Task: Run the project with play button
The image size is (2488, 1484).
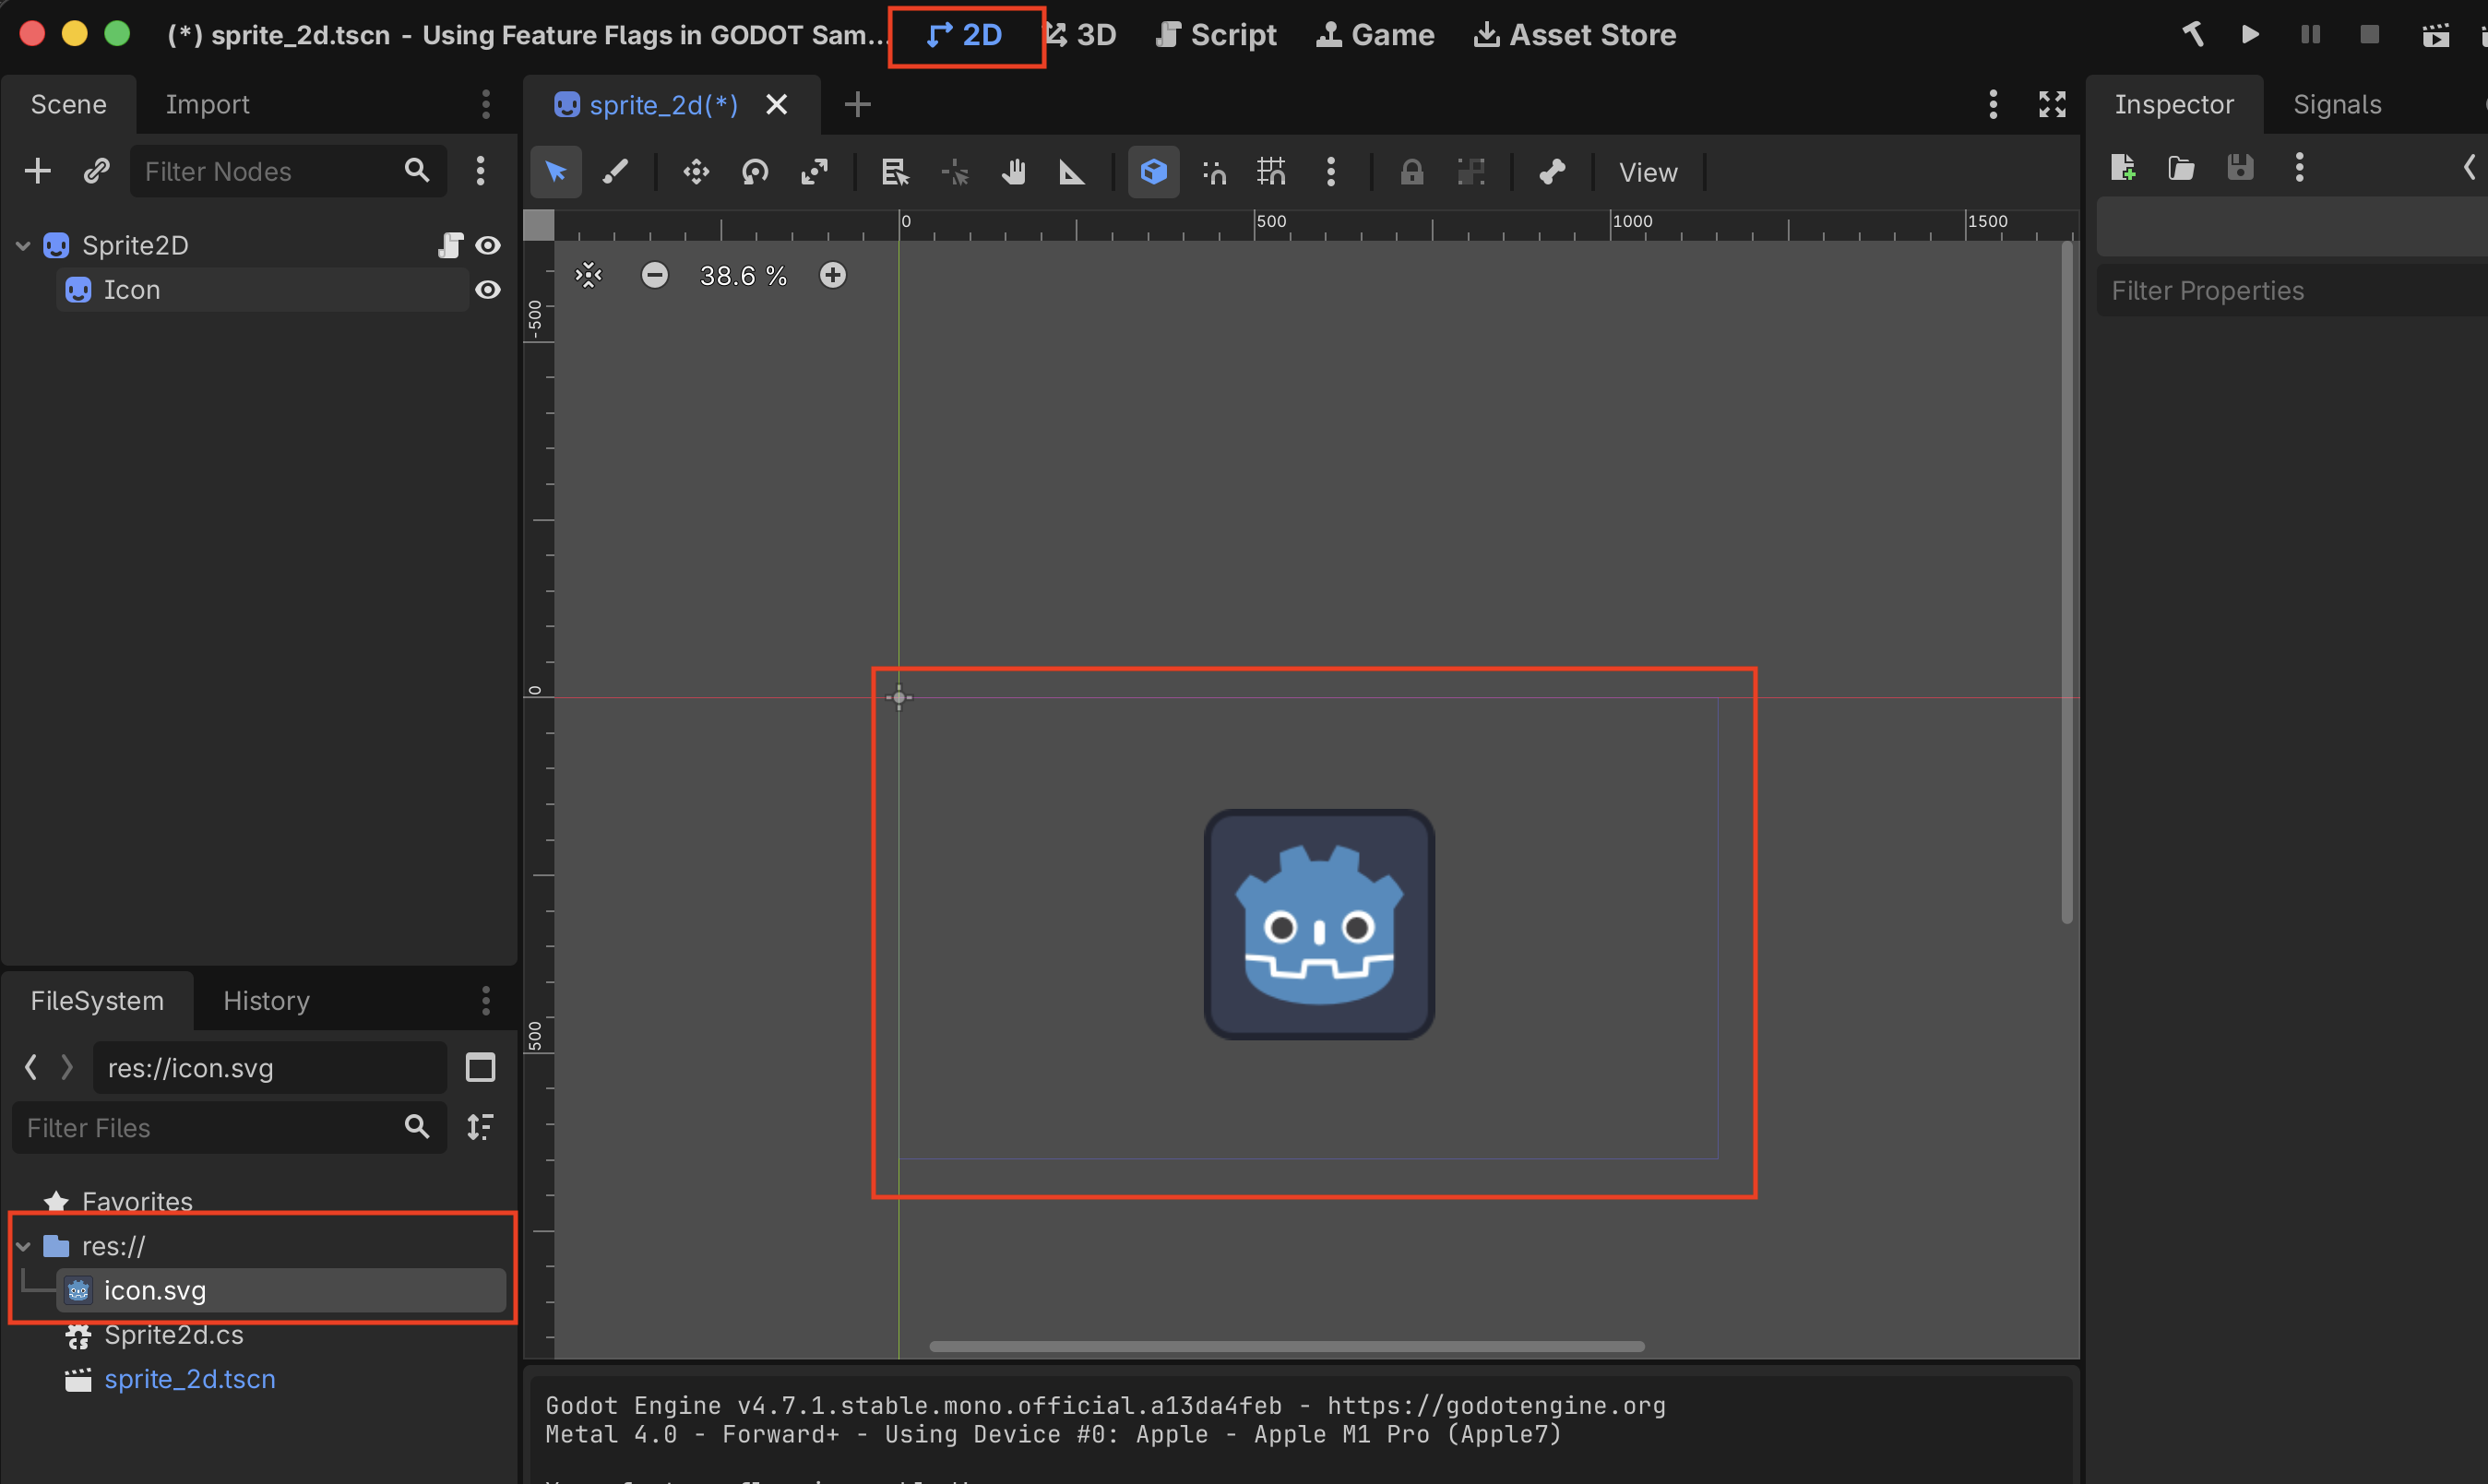Action: pyautogui.click(x=2250, y=35)
